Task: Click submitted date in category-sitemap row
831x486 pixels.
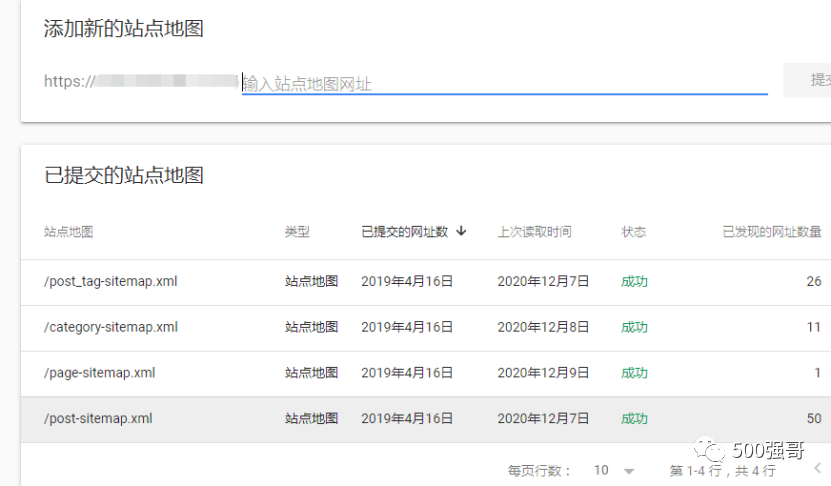Action: click(407, 327)
